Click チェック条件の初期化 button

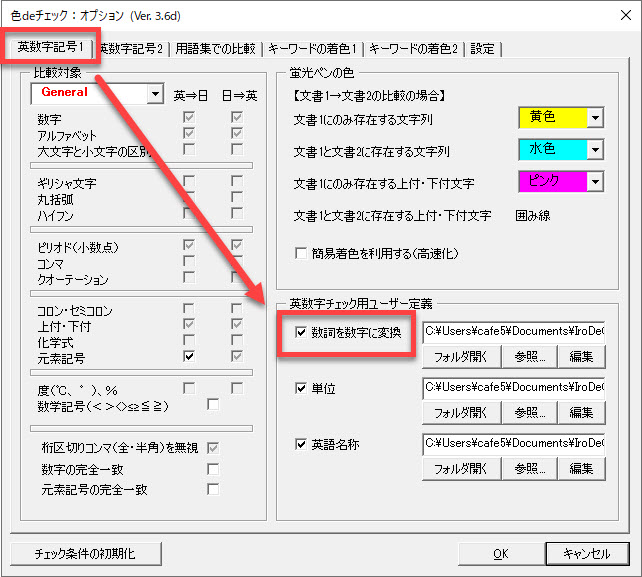84,553
